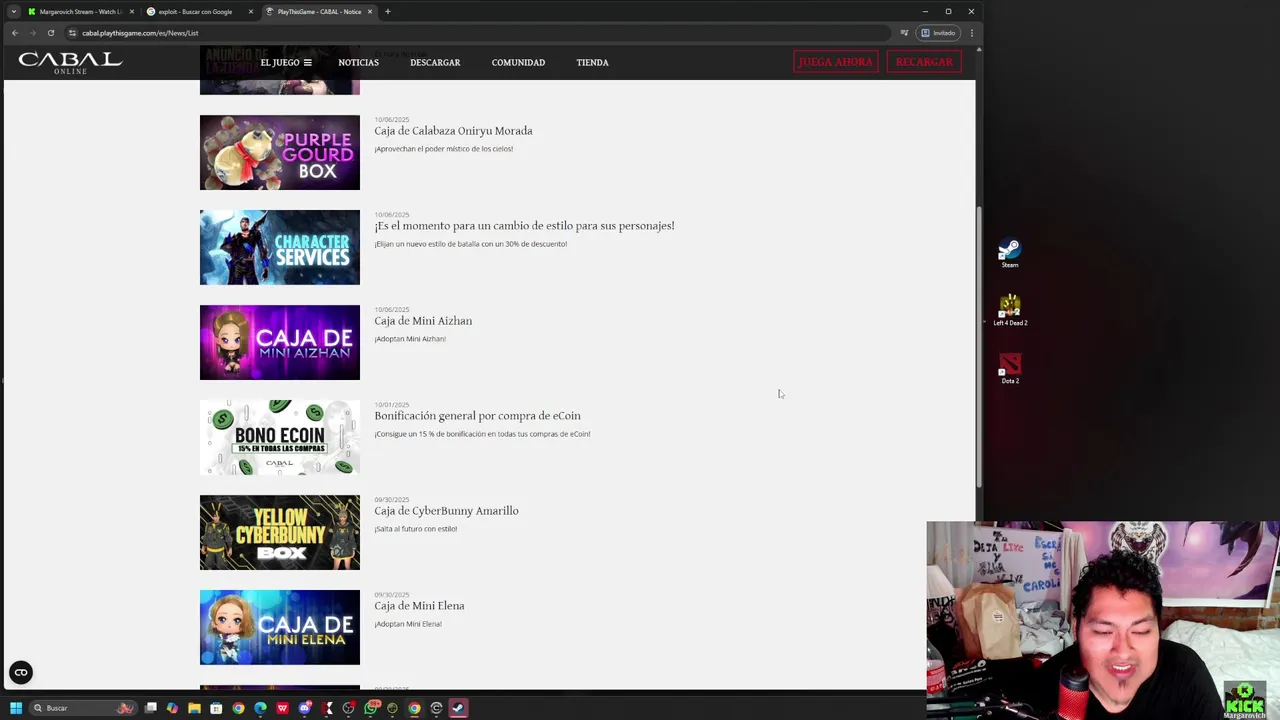Open the Descargar menu item
The width and height of the screenshot is (1280, 720).
(435, 63)
